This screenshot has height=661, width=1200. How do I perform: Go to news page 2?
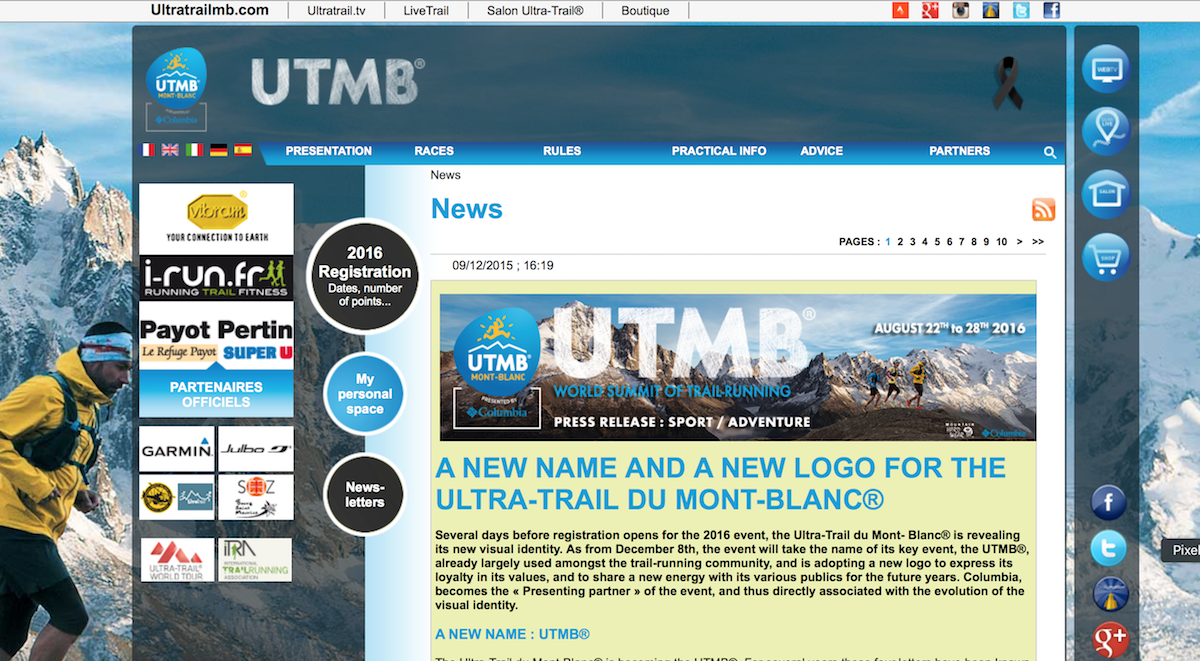900,242
